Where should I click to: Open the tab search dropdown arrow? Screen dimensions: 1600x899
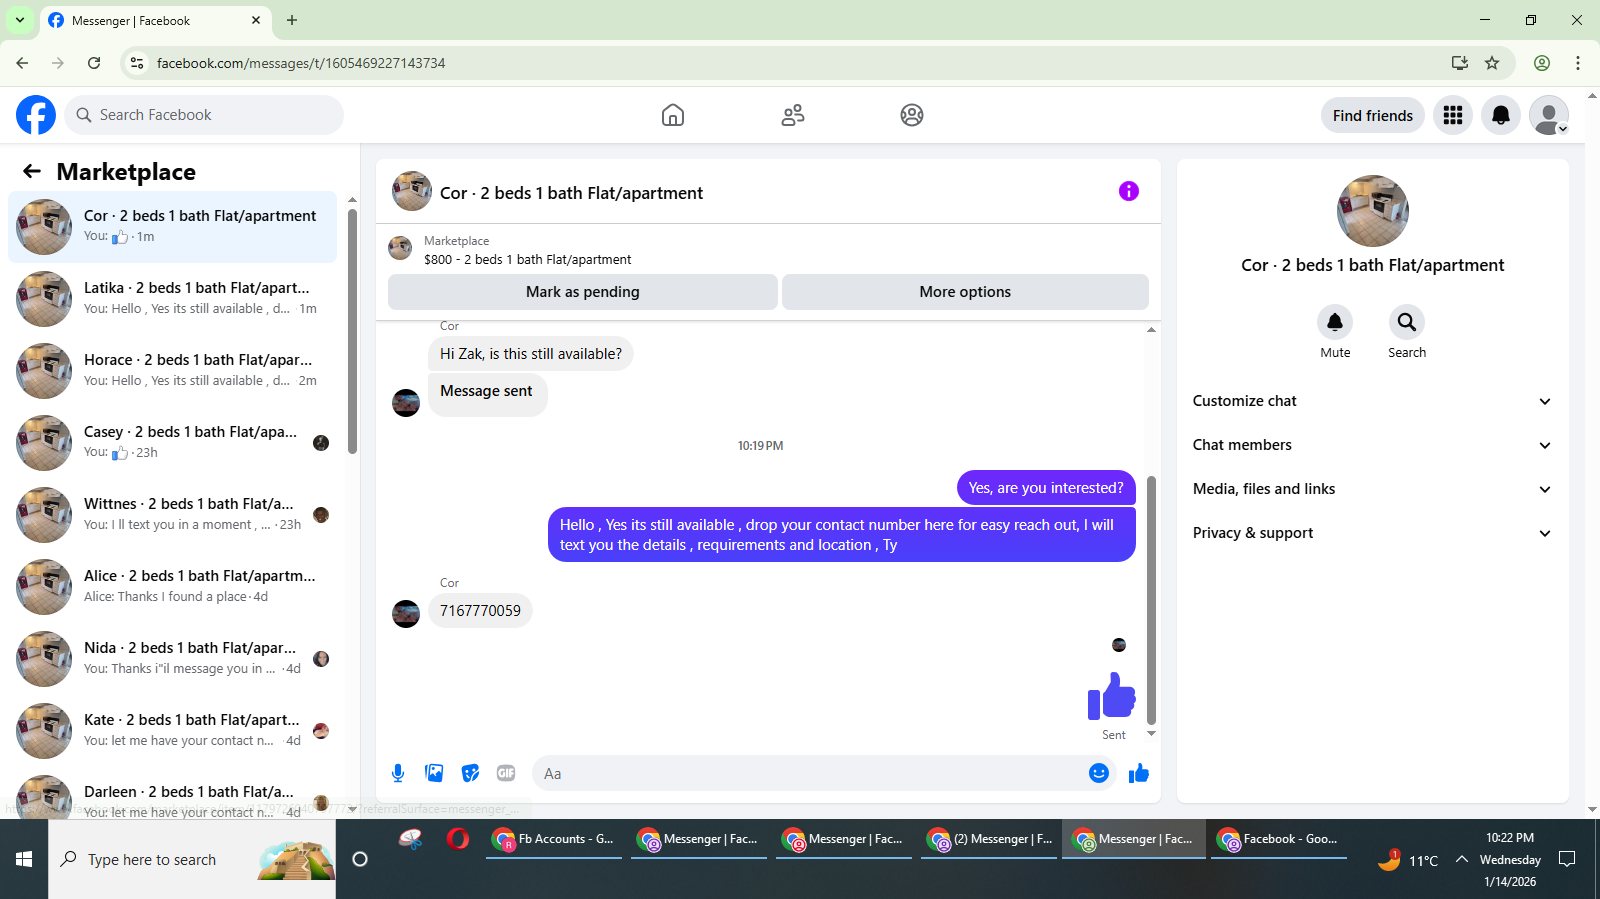[x=19, y=20]
